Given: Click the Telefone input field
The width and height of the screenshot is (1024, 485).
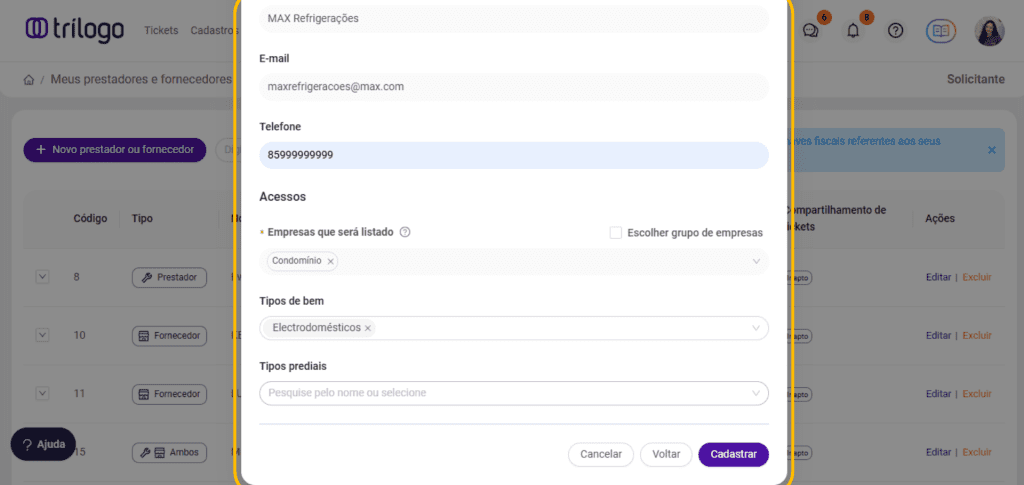Looking at the screenshot, I should pos(513,155).
